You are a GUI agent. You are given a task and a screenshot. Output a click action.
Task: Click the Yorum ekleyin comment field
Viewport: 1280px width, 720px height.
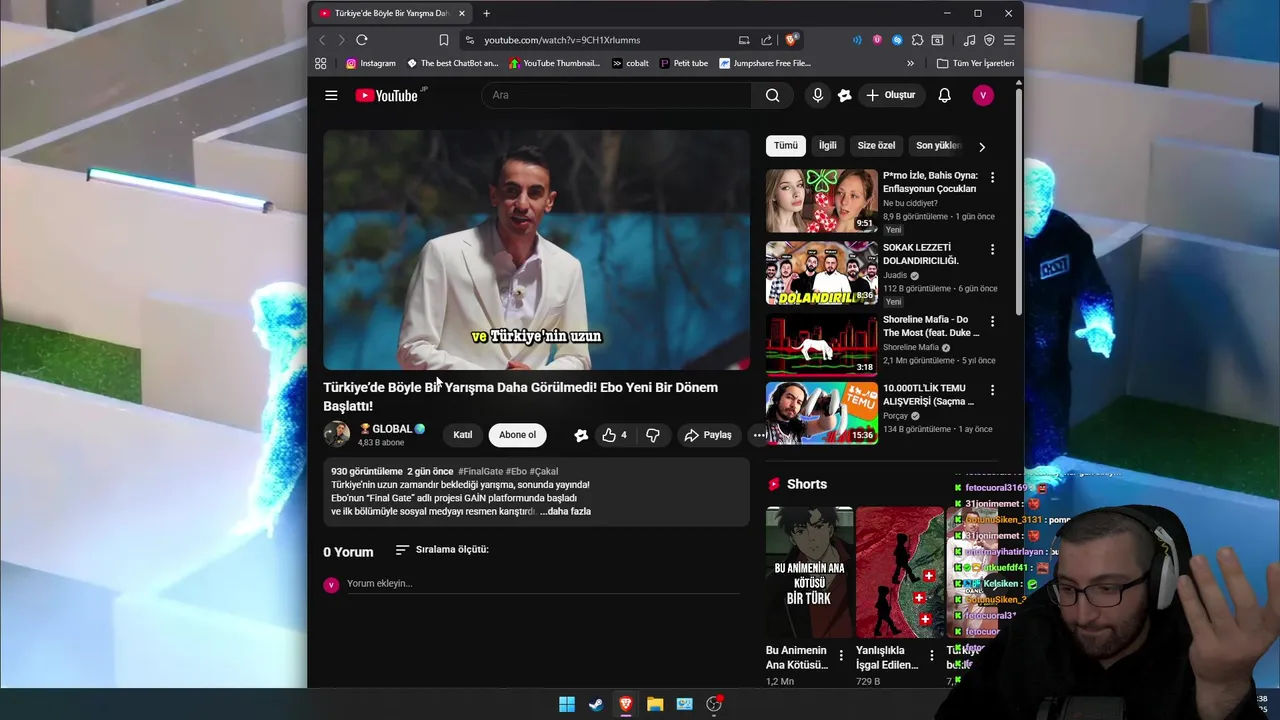pyautogui.click(x=543, y=584)
